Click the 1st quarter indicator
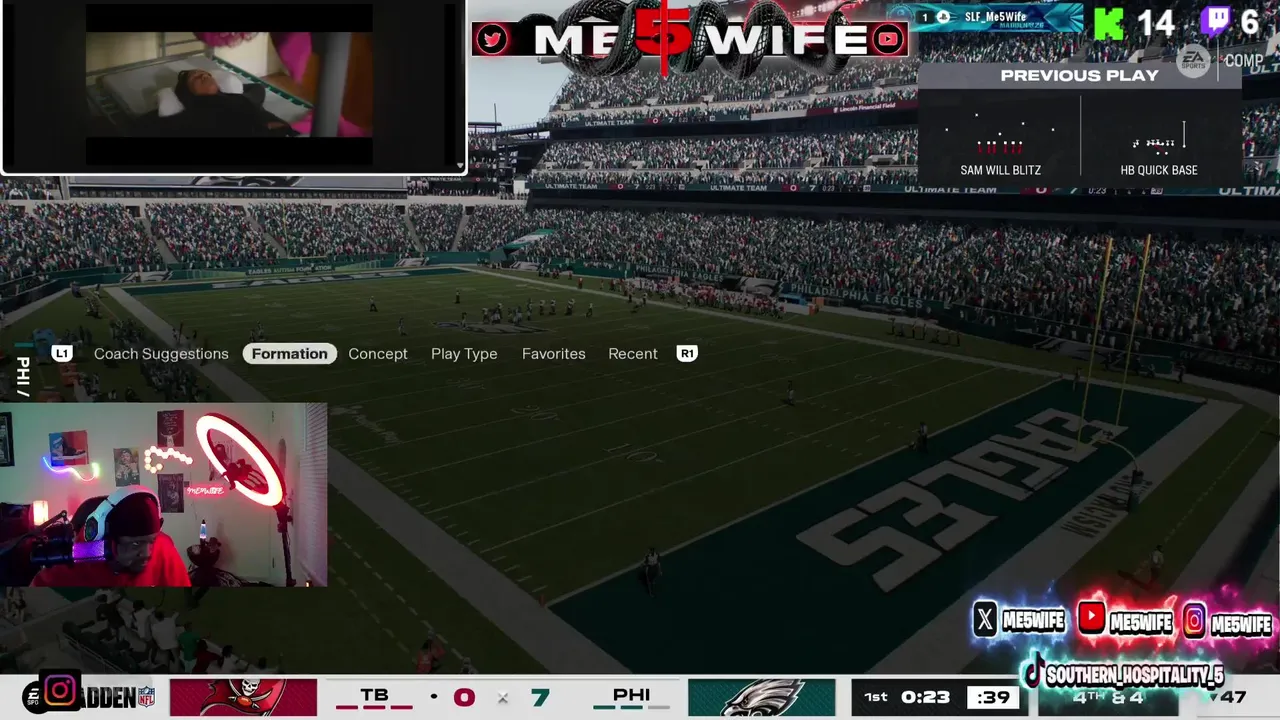1280x720 pixels. (x=875, y=697)
